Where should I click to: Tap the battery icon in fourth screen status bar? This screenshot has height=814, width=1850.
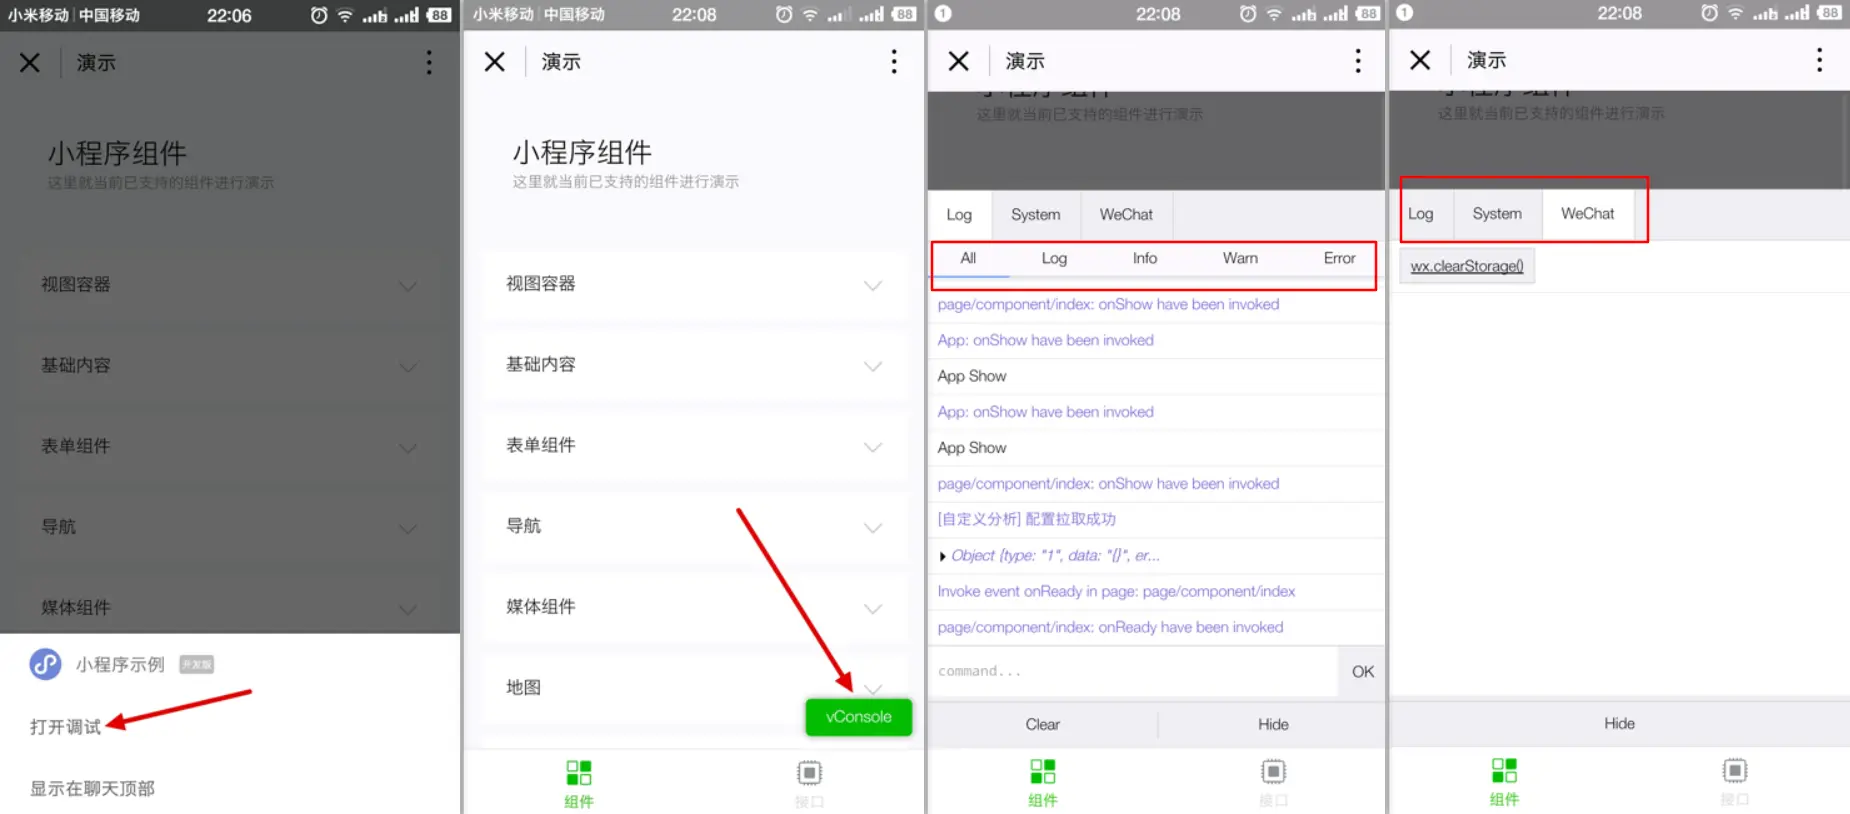pyautogui.click(x=1829, y=13)
